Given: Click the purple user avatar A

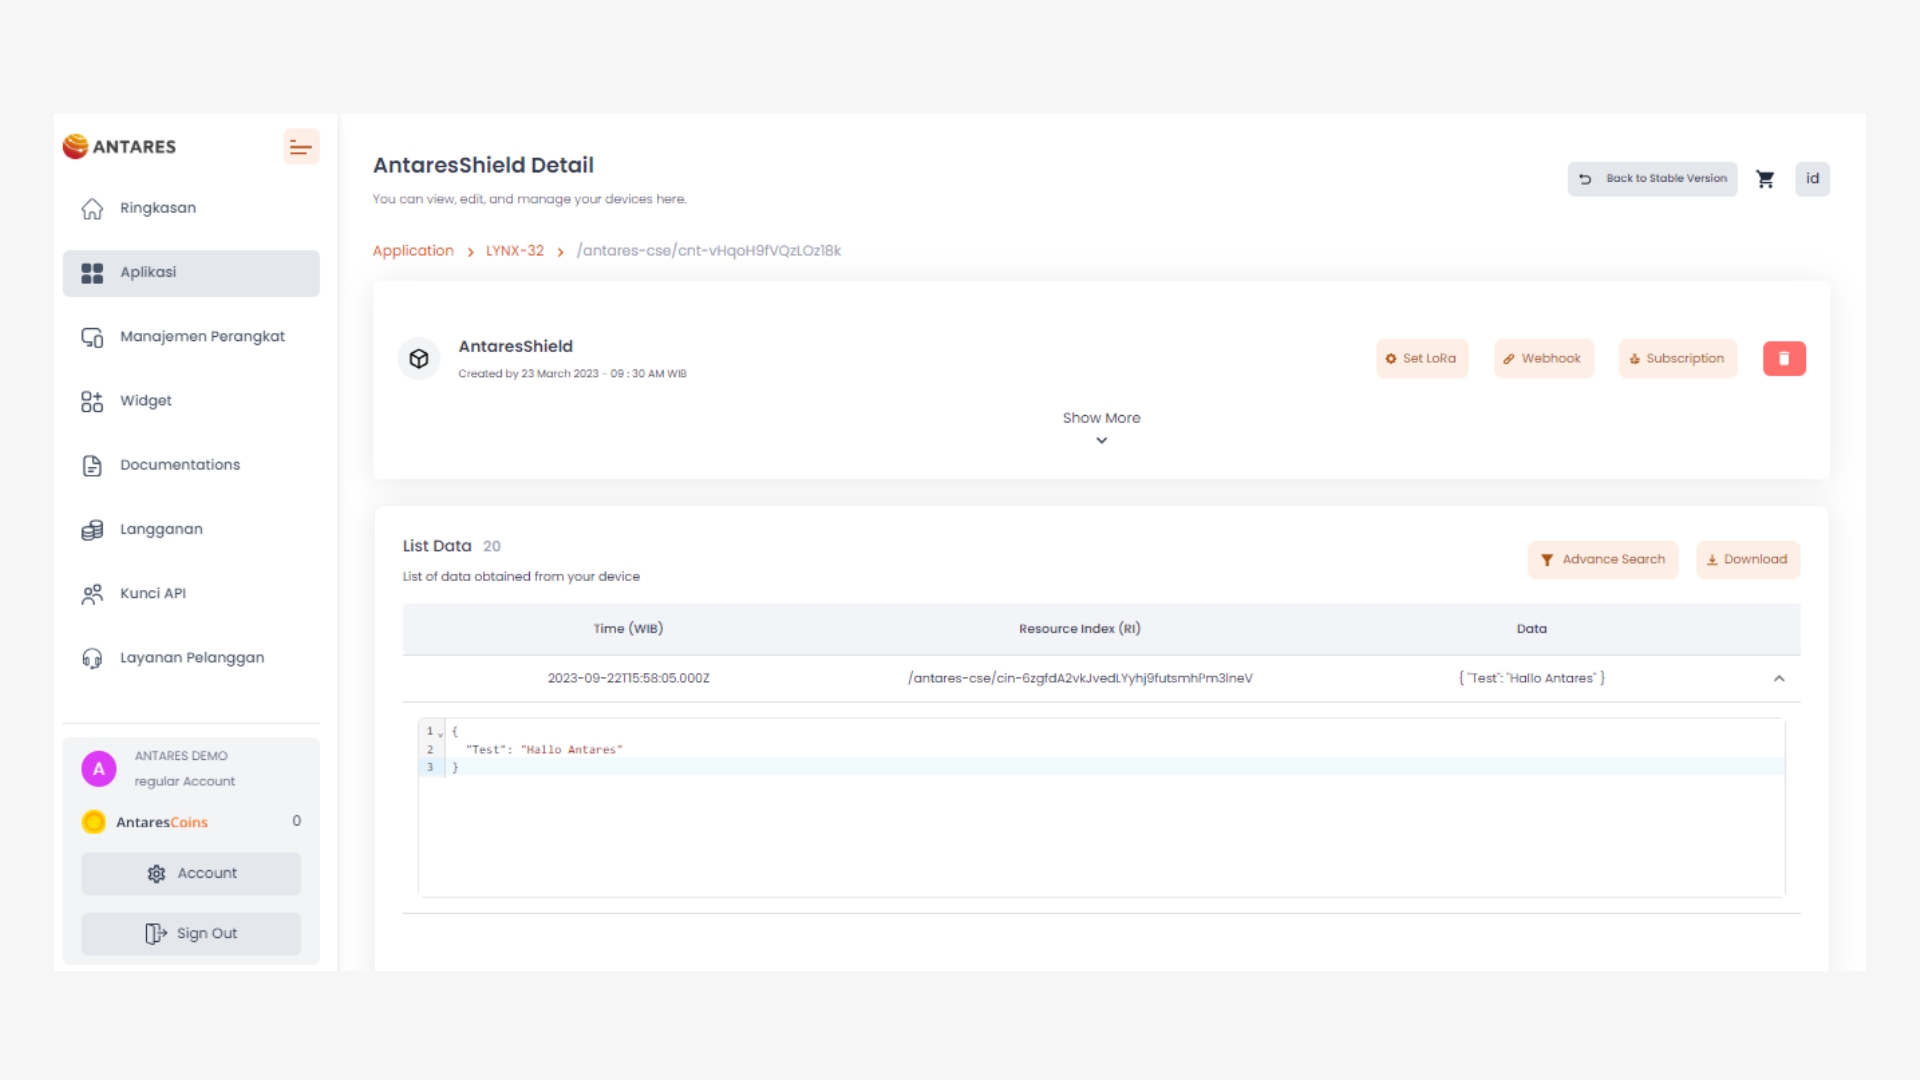Looking at the screenshot, I should click(x=99, y=769).
